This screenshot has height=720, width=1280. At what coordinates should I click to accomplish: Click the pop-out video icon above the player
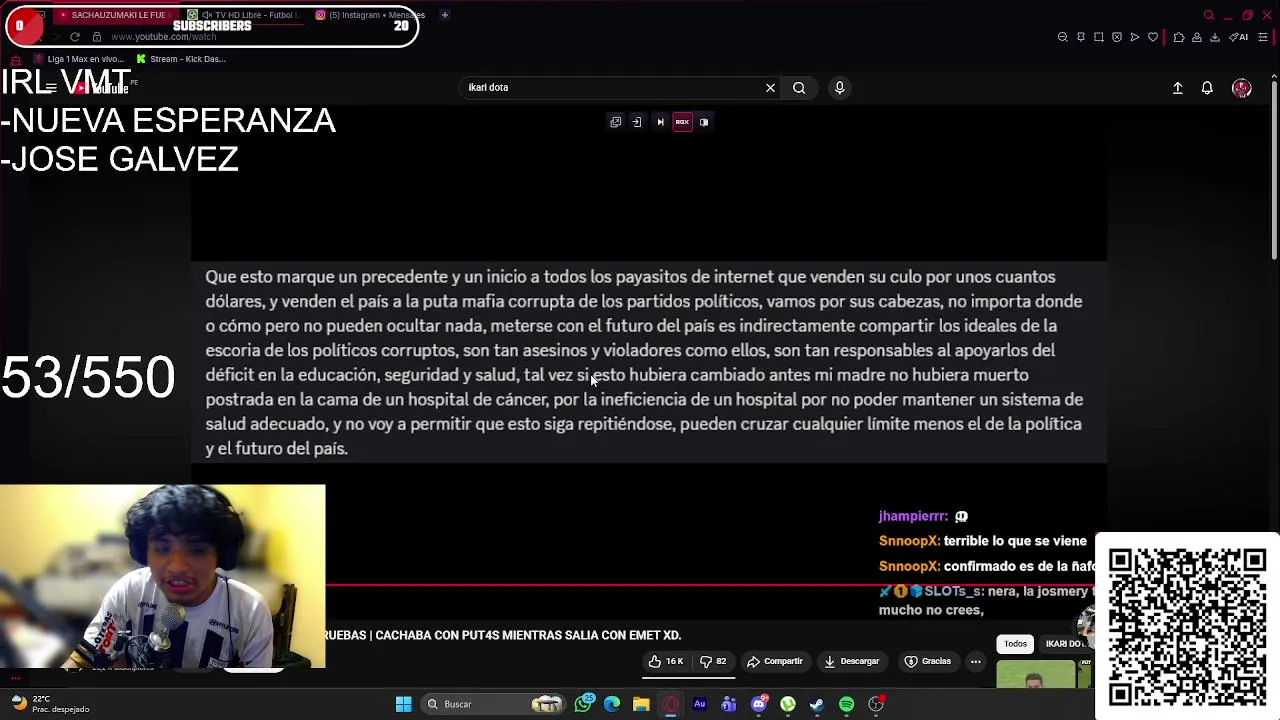click(x=616, y=122)
